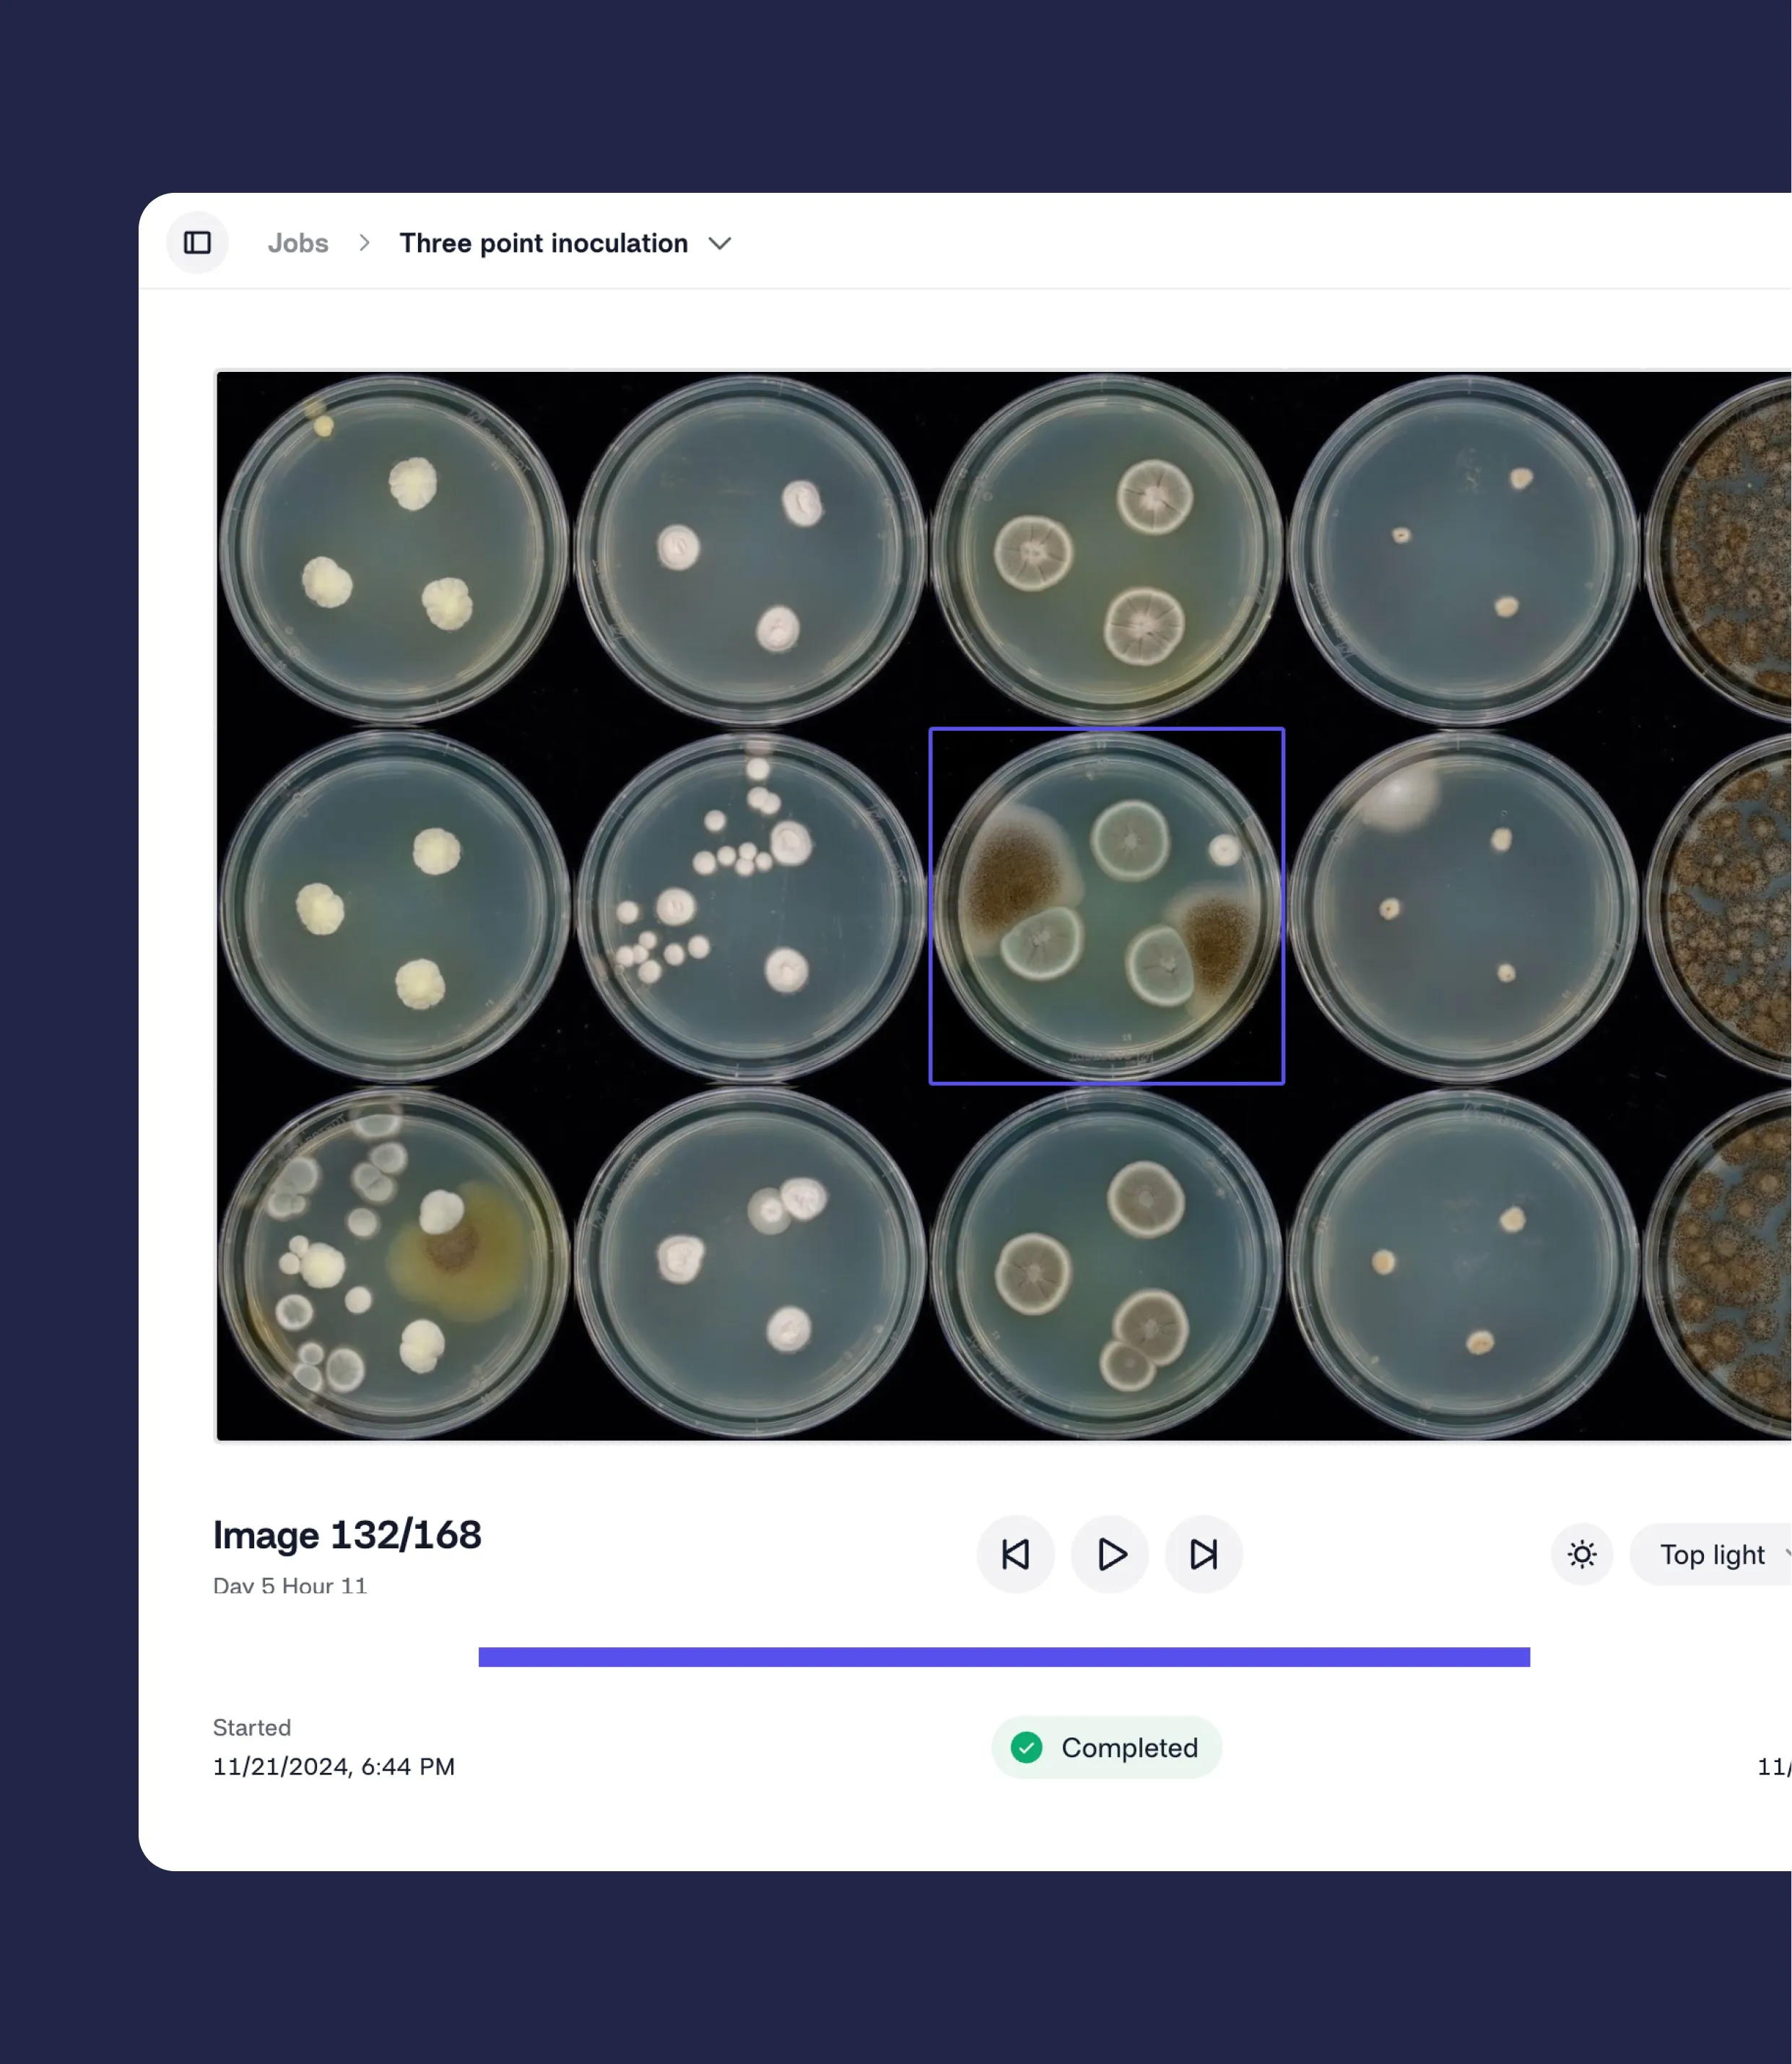Screen dimensions: 1792x2064
Task: Click the purple timeline progress bar
Action: (x=1003, y=1656)
